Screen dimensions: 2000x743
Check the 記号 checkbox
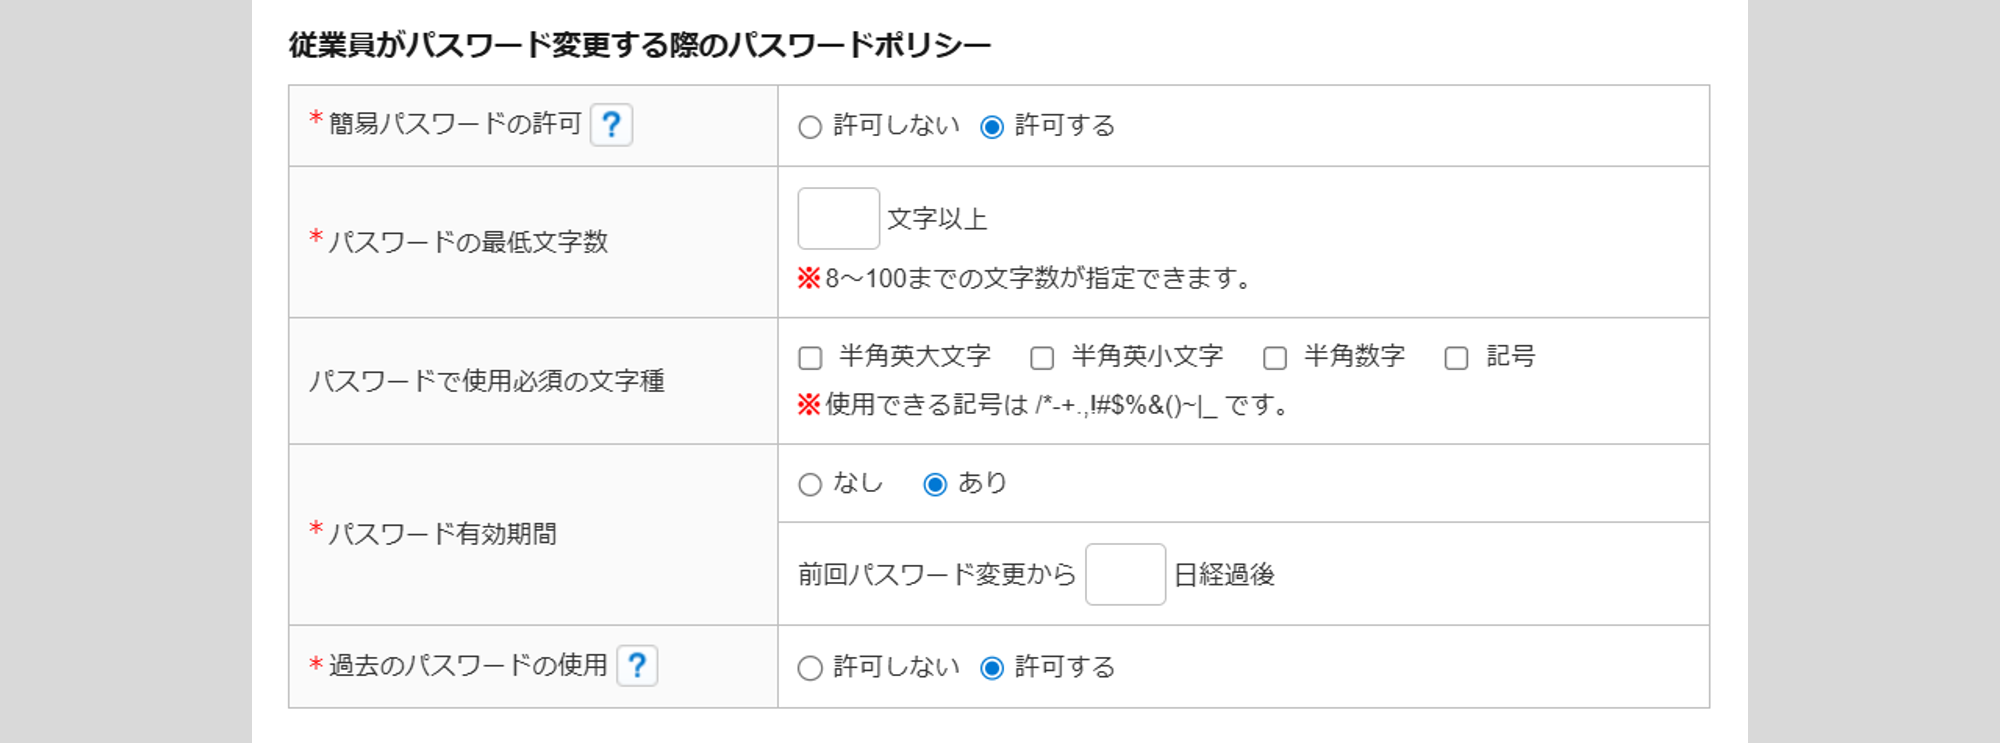coord(1456,358)
